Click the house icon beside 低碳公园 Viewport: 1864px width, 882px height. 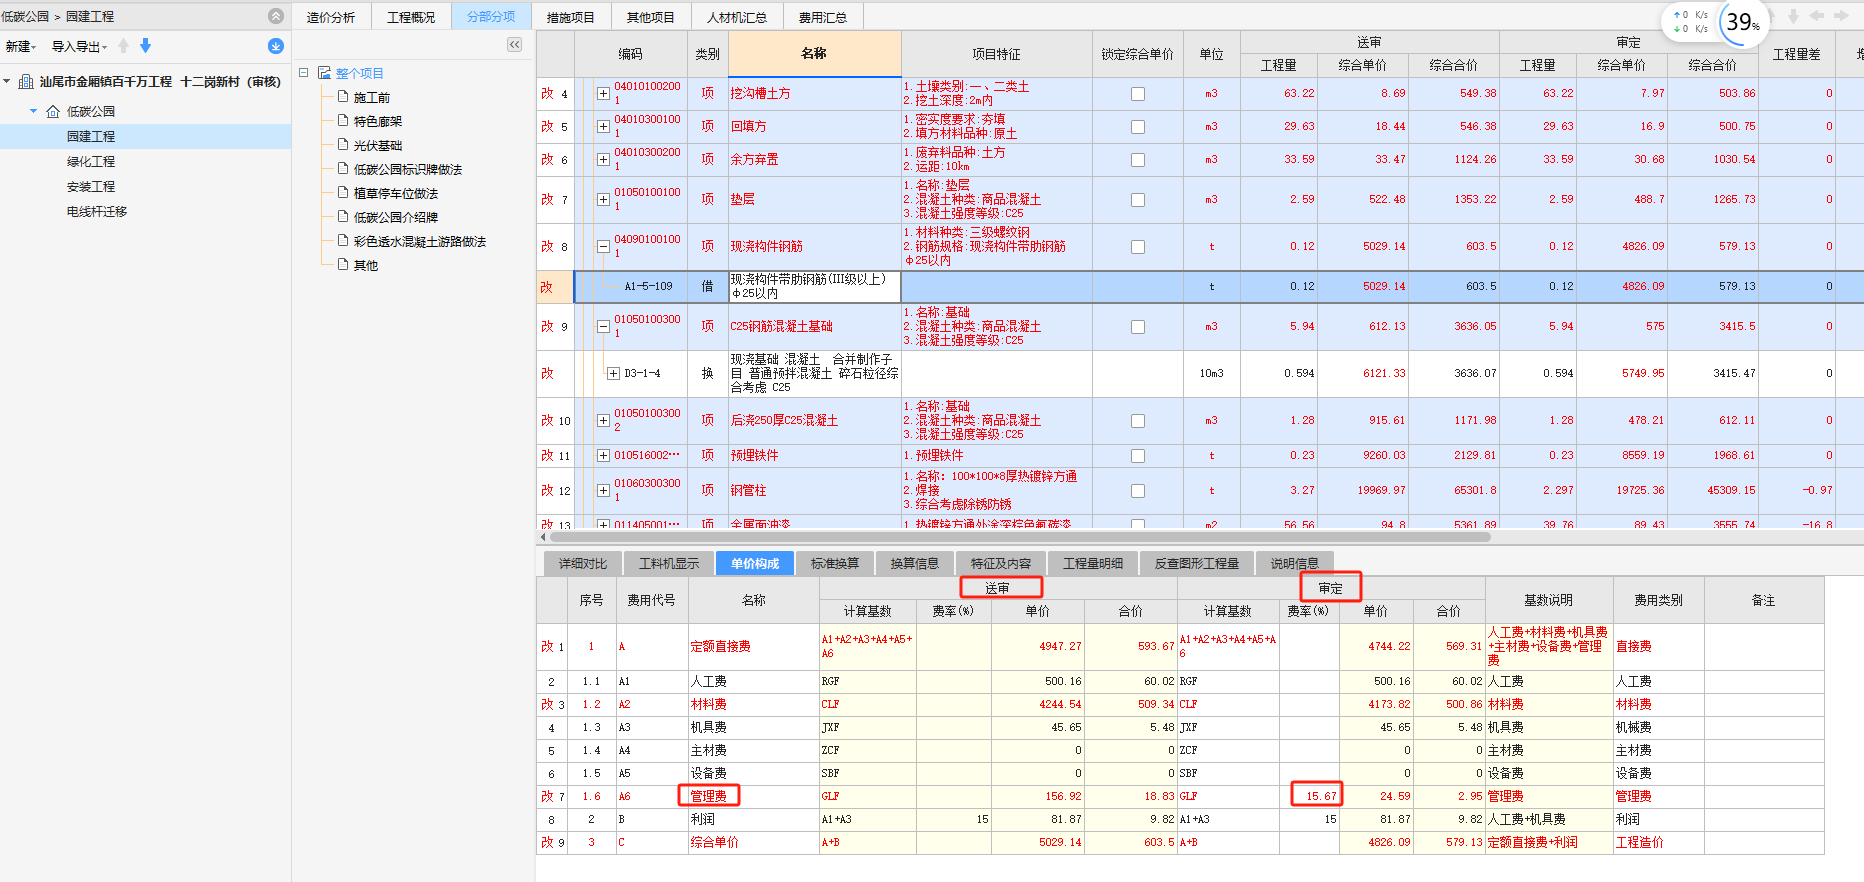click(53, 111)
